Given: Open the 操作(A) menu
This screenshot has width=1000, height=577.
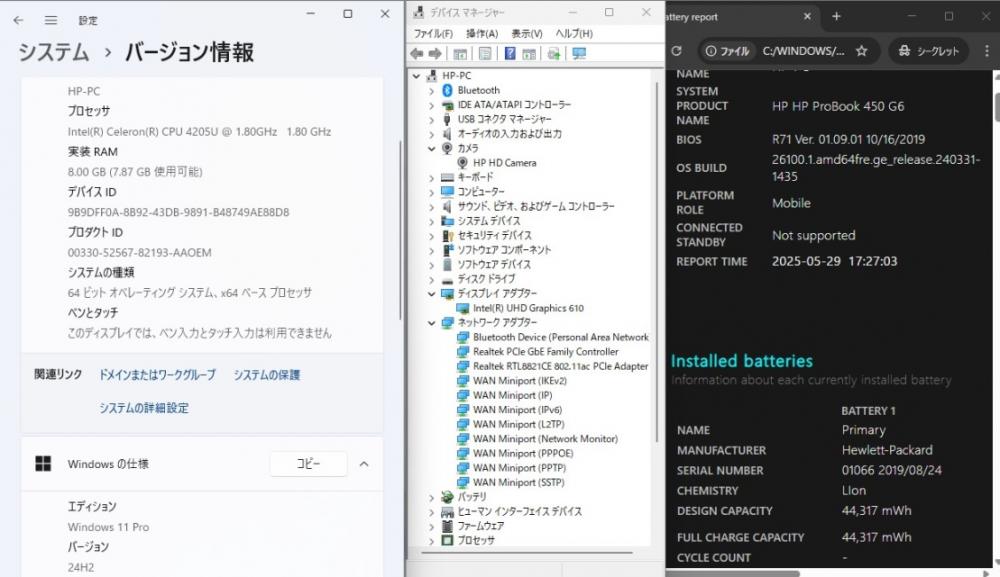Looking at the screenshot, I should (482, 33).
